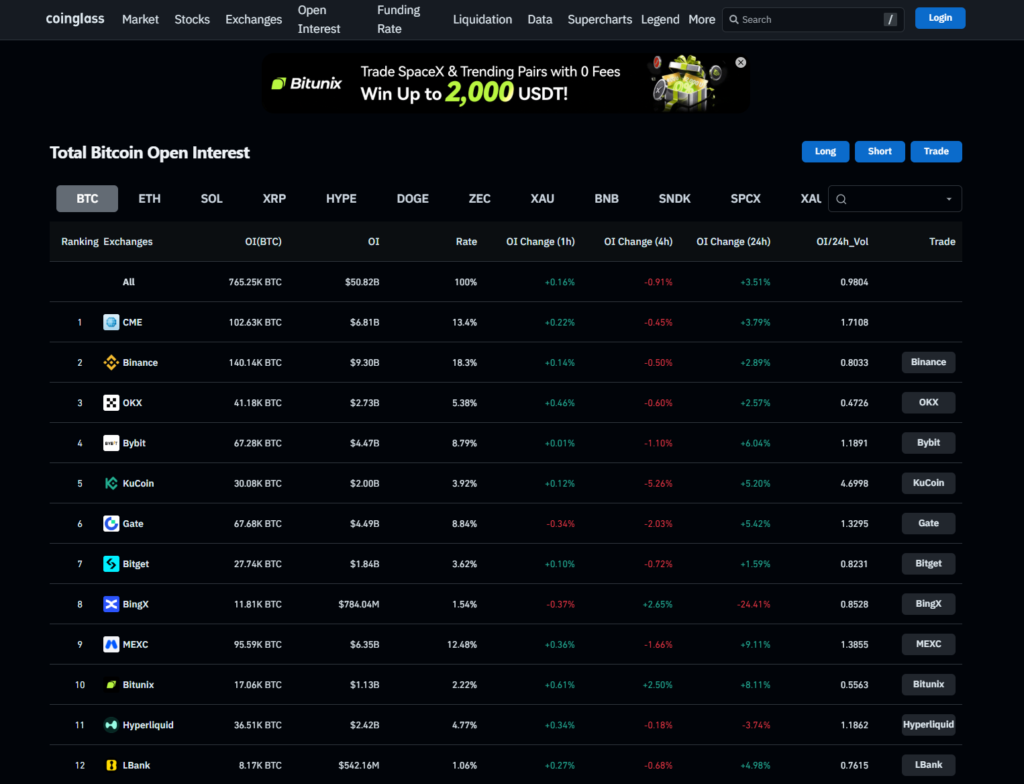Open the Legend menu
1024x784 pixels.
click(x=660, y=20)
